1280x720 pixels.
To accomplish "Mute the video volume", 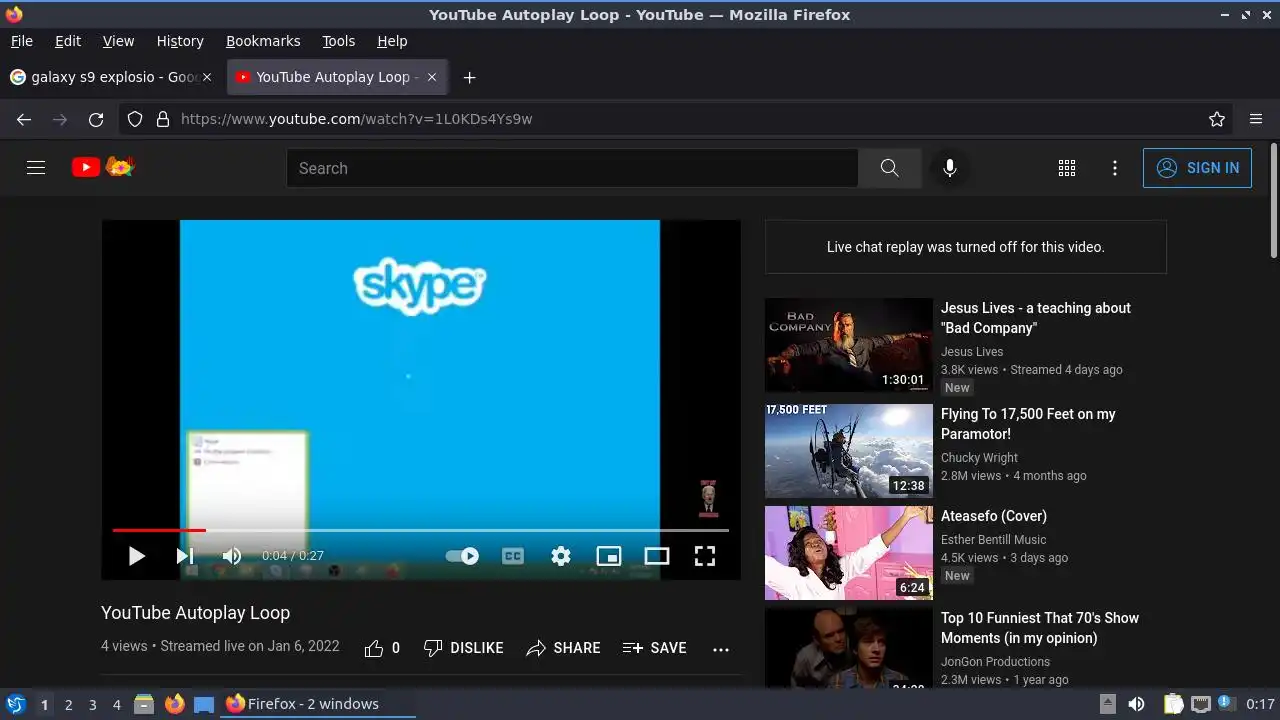I will pyautogui.click(x=232, y=556).
